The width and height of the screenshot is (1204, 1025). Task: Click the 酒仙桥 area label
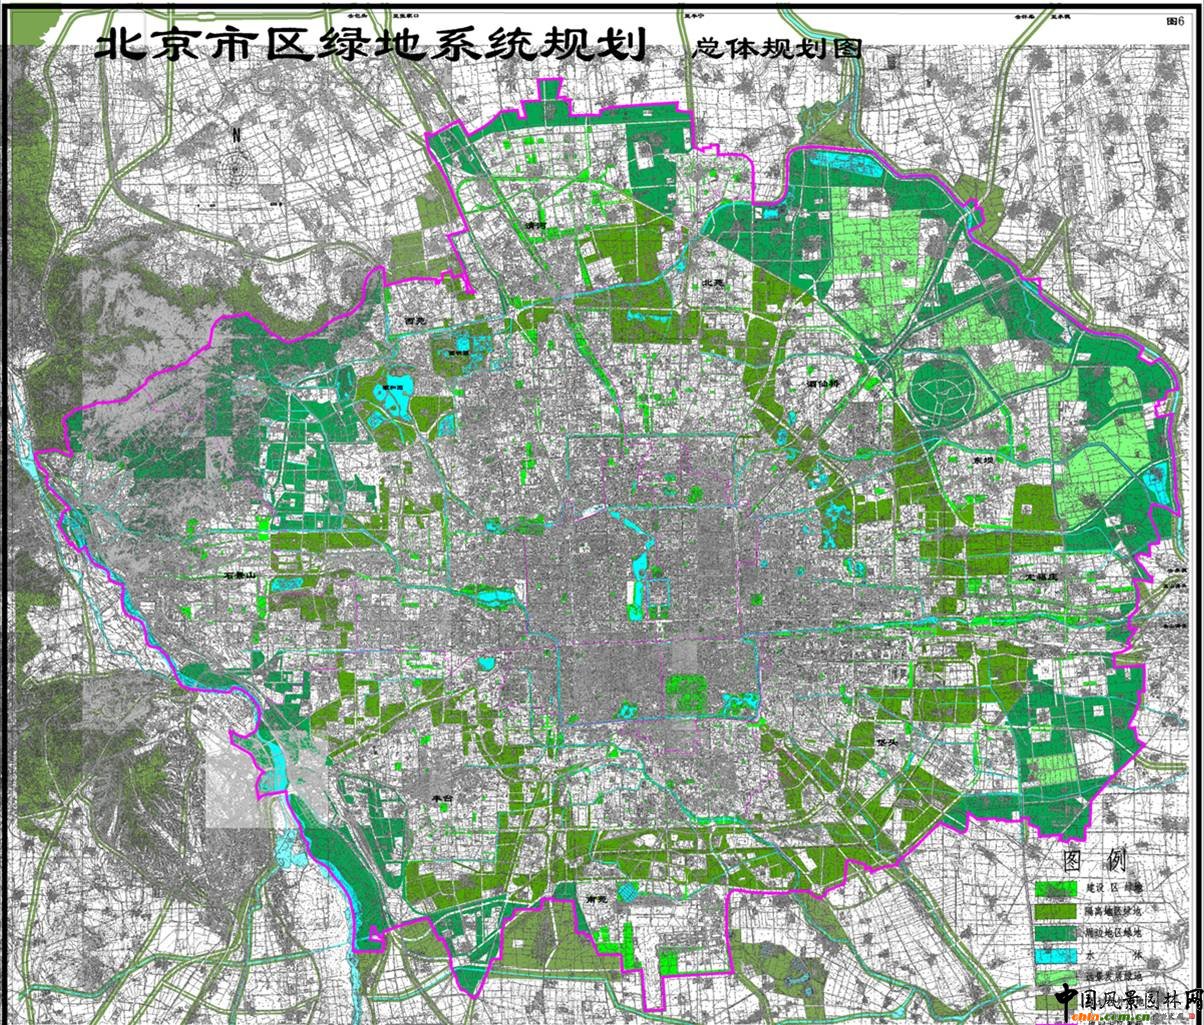[826, 382]
